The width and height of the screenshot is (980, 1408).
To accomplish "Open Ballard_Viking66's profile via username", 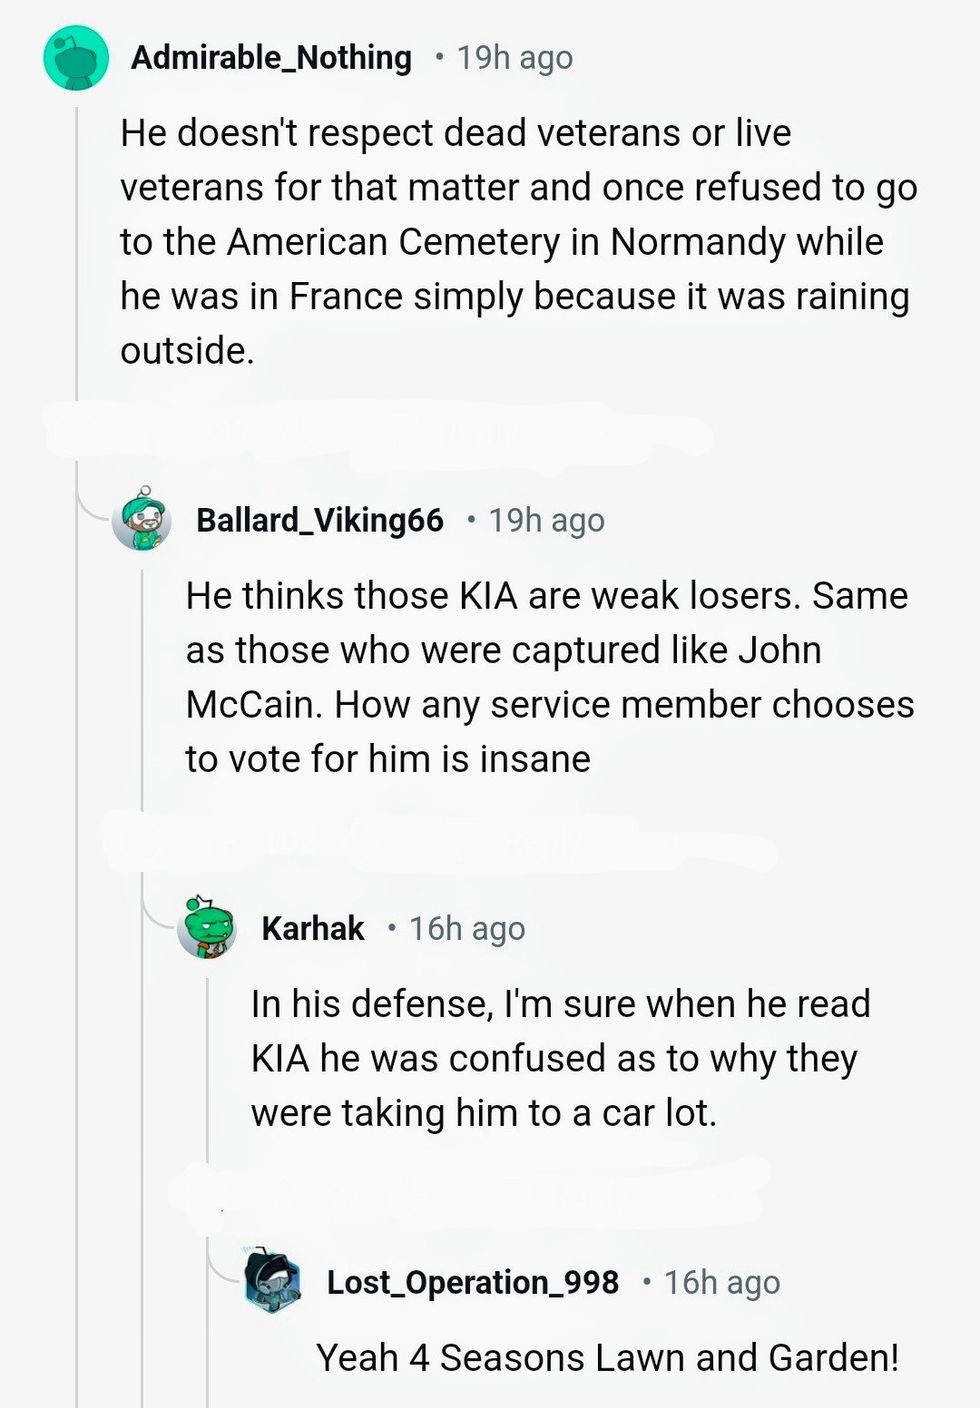I will [319, 520].
